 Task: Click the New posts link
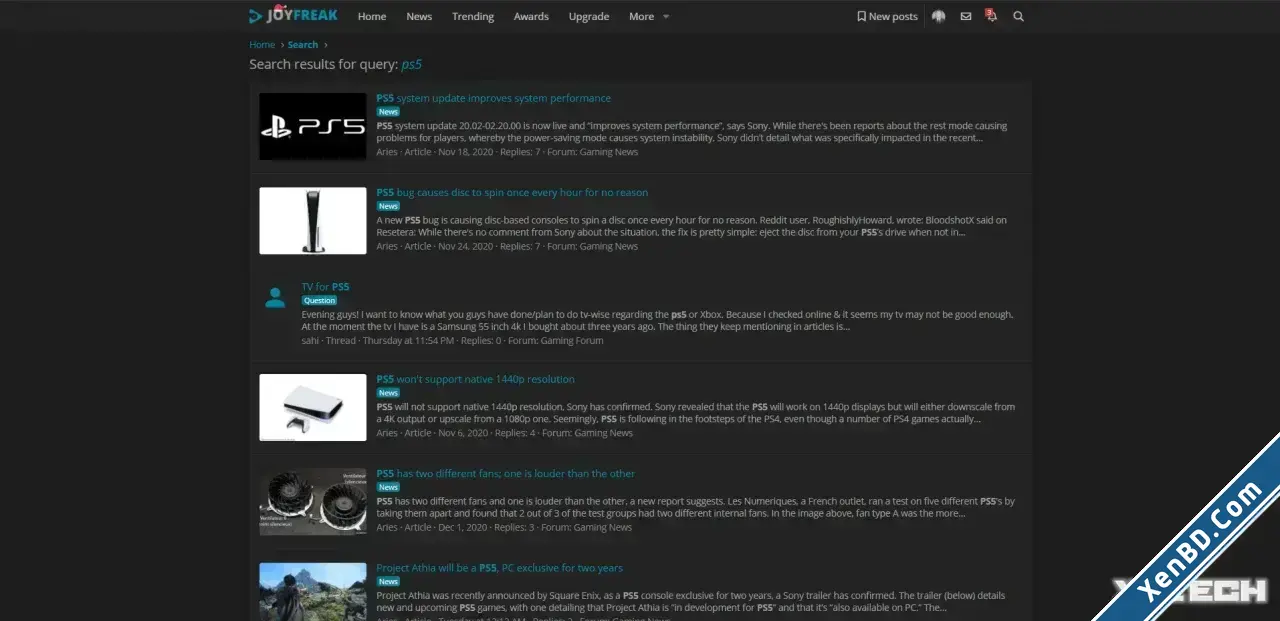point(887,16)
